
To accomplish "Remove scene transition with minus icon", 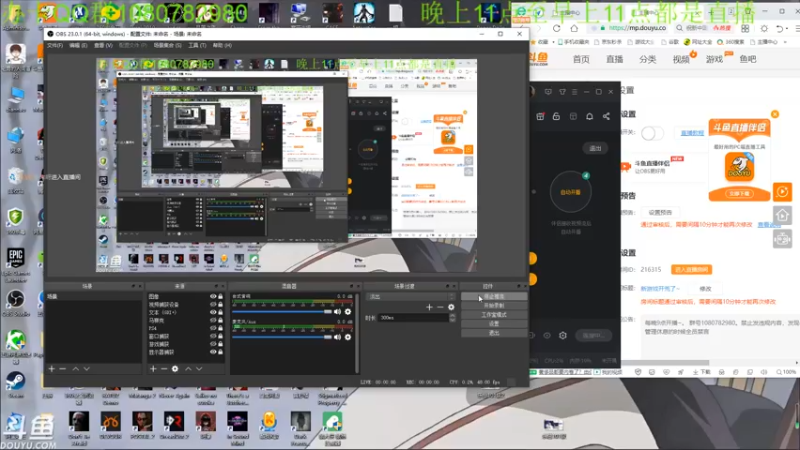I will click(440, 307).
